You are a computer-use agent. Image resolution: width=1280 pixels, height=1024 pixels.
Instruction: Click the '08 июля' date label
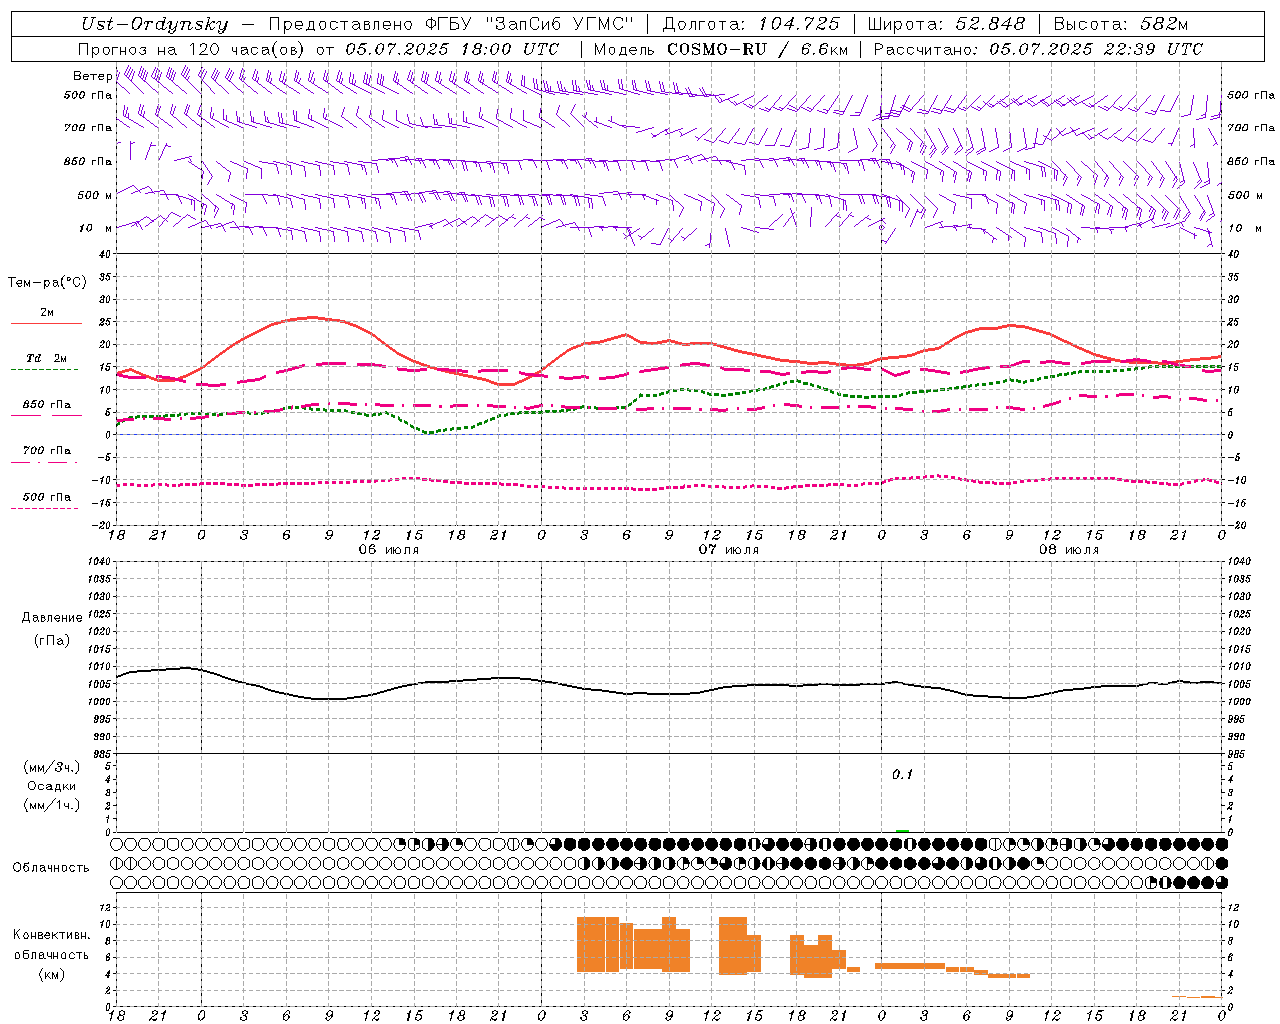pyautogui.click(x=1069, y=550)
